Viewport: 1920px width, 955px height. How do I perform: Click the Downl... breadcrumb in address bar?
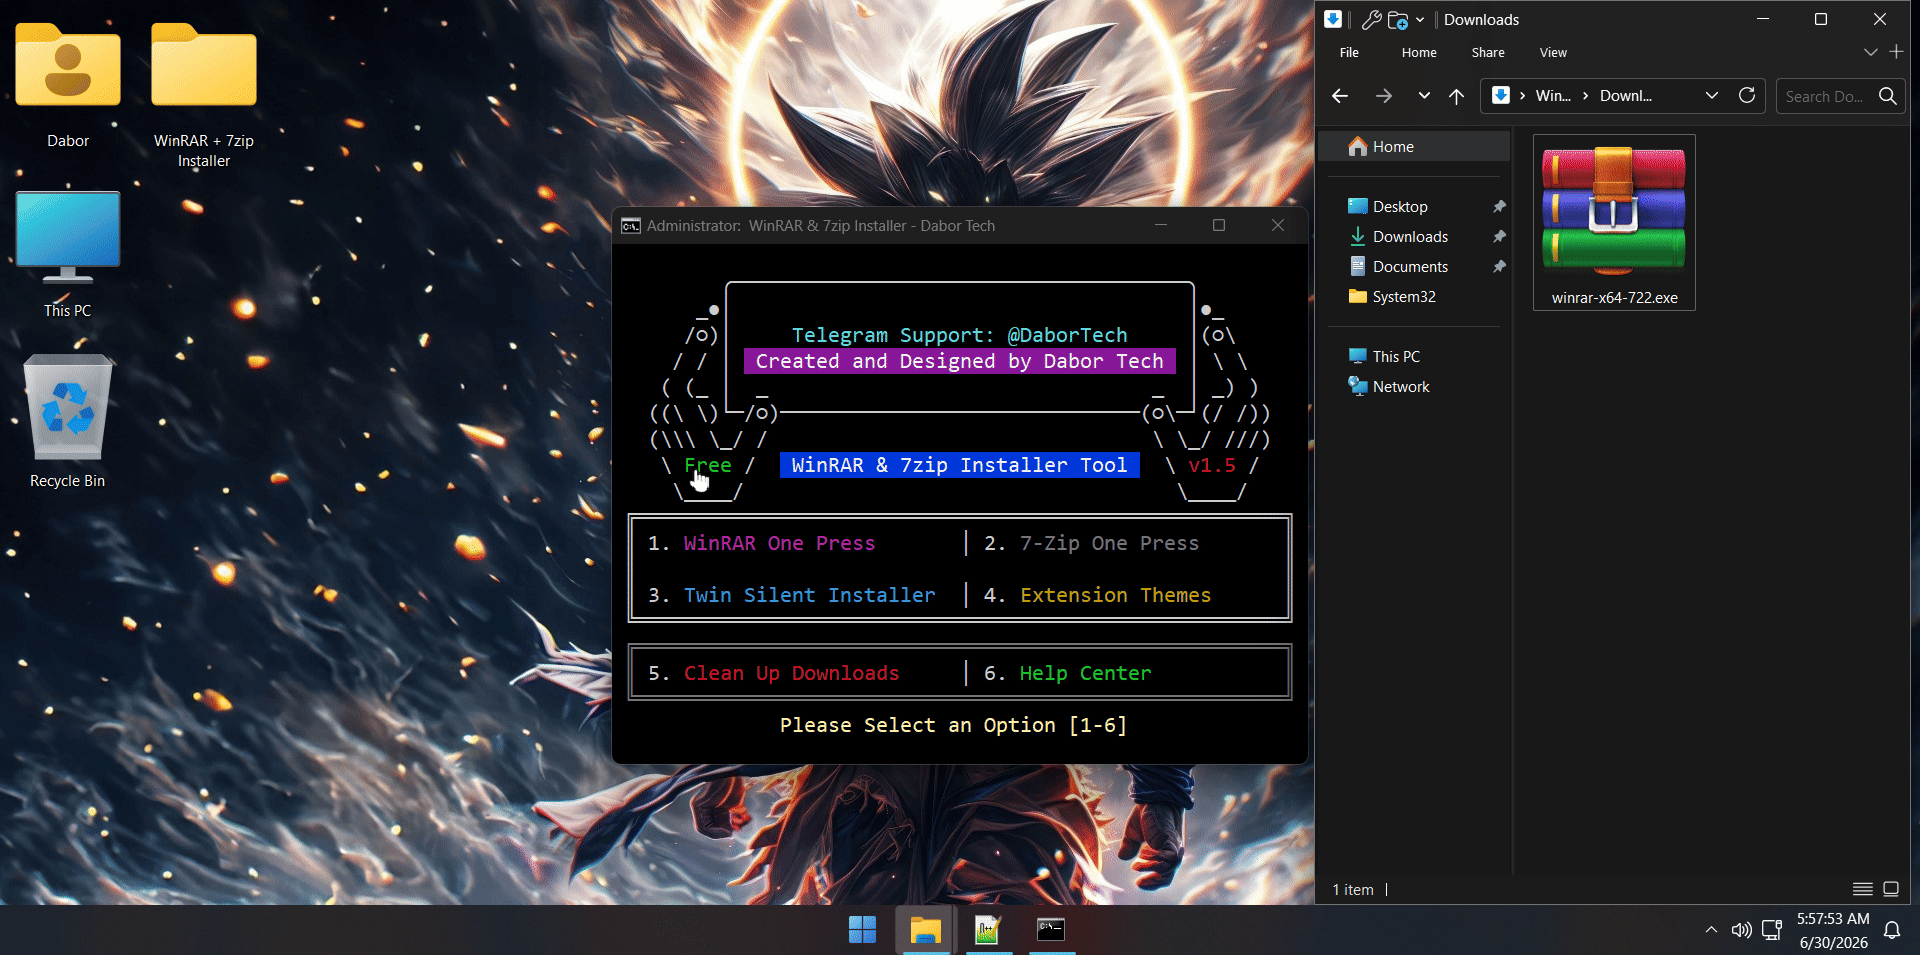(1626, 96)
